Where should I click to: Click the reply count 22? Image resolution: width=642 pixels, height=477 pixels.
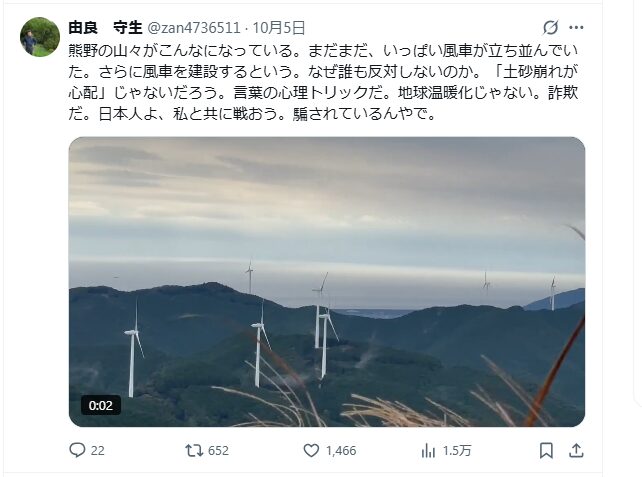97,451
